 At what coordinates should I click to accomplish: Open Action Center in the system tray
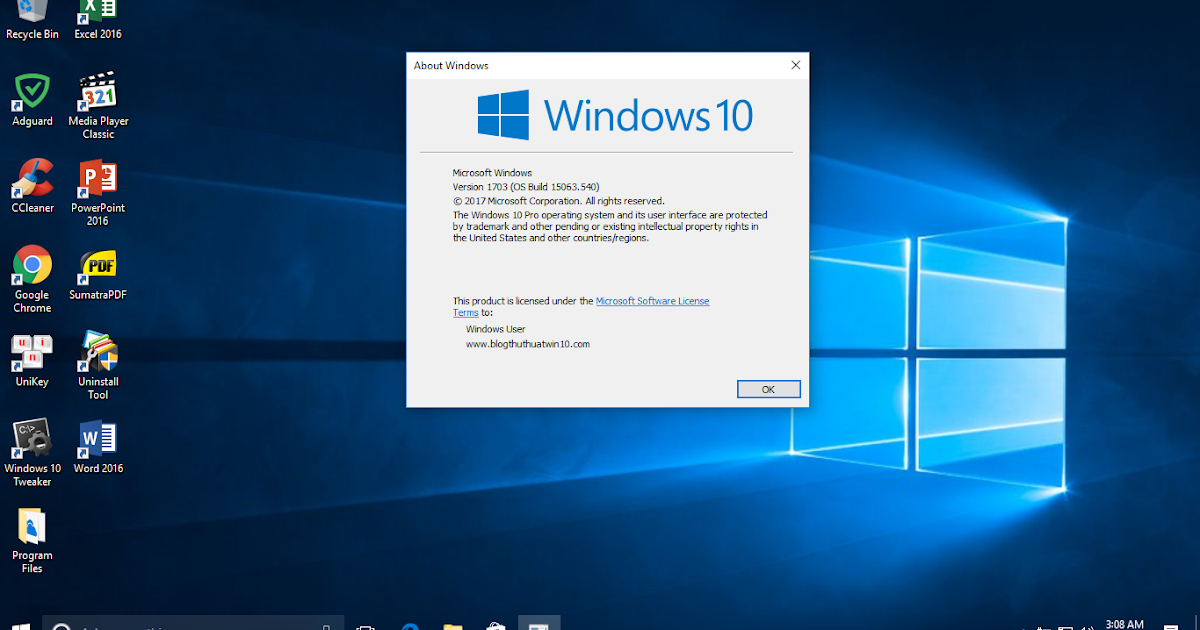click(1173, 627)
